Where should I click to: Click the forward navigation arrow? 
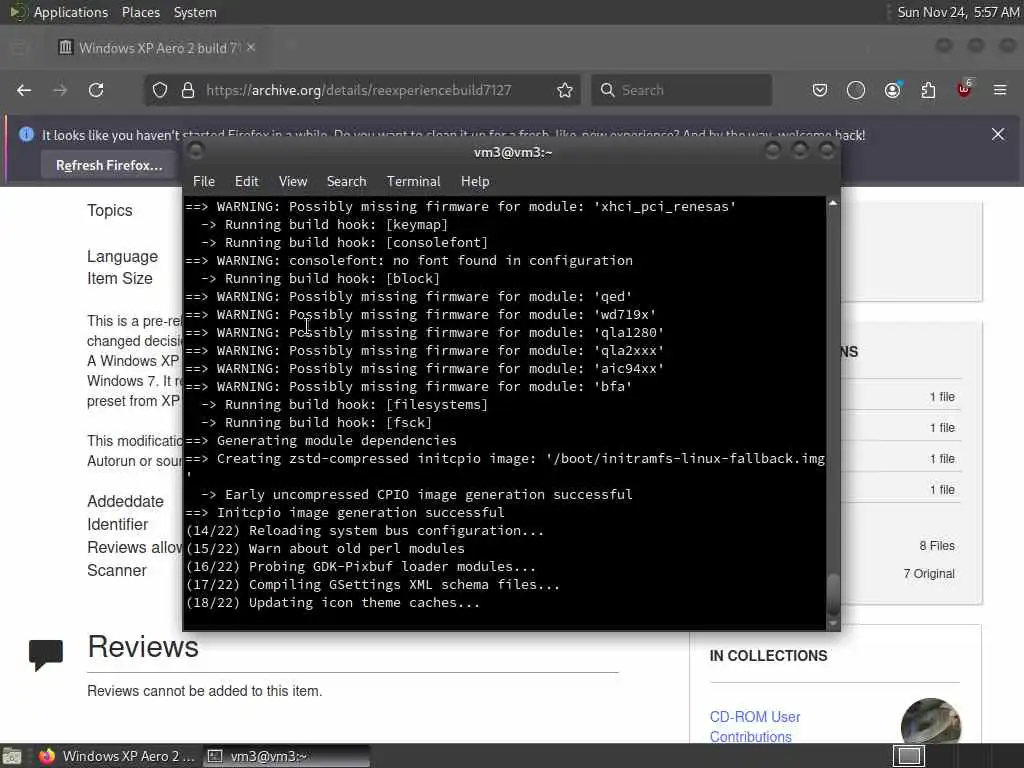click(x=60, y=90)
